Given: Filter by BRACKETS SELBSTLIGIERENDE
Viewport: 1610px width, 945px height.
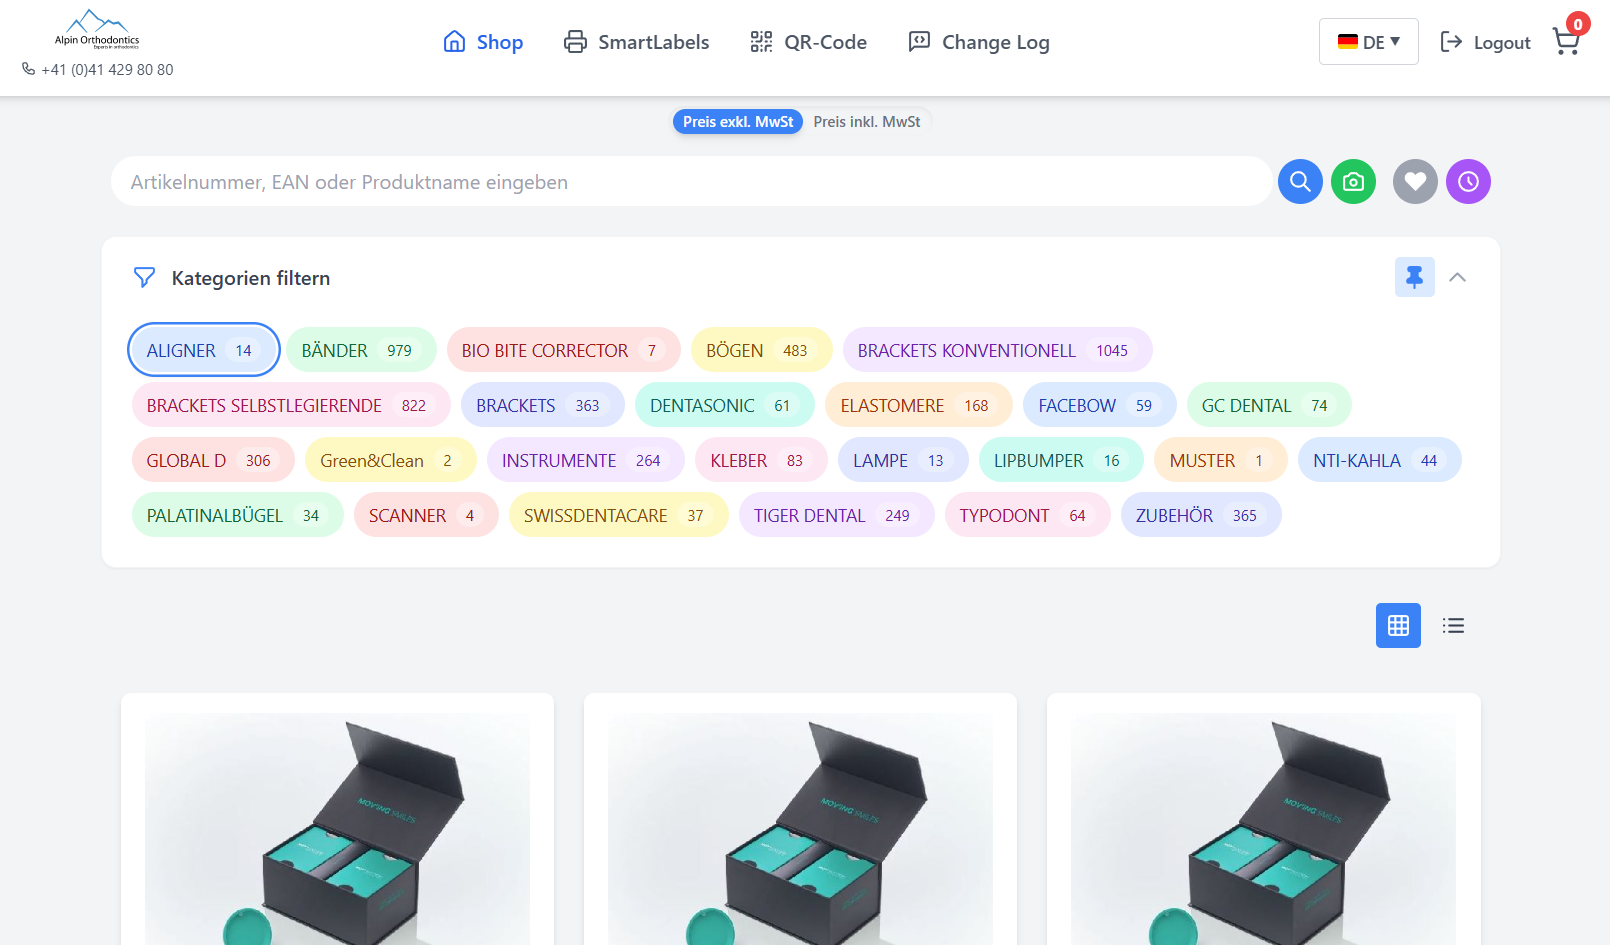Looking at the screenshot, I should pos(291,405).
